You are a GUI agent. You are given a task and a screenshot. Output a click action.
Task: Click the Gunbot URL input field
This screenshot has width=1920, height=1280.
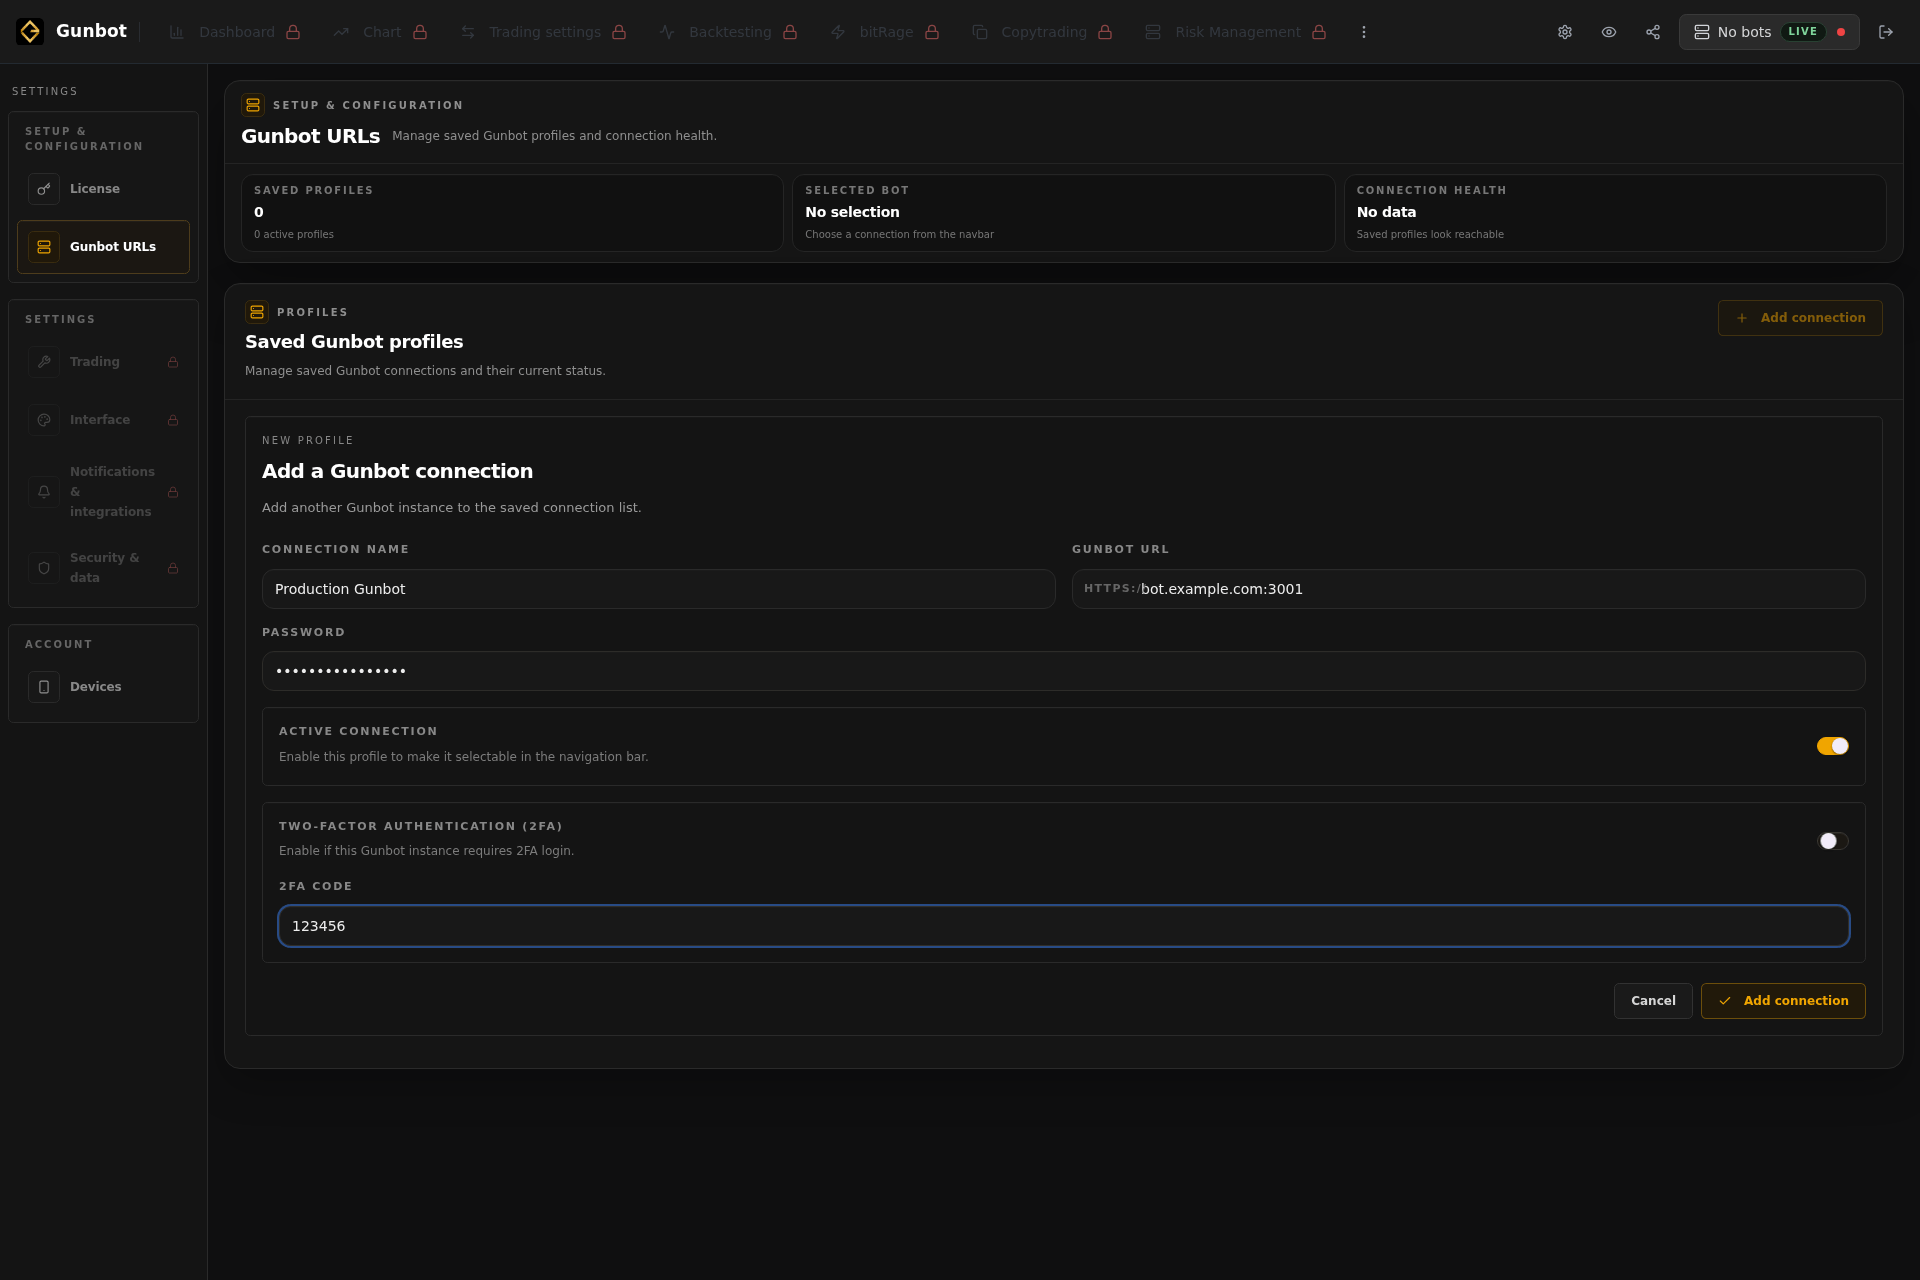click(1468, 589)
